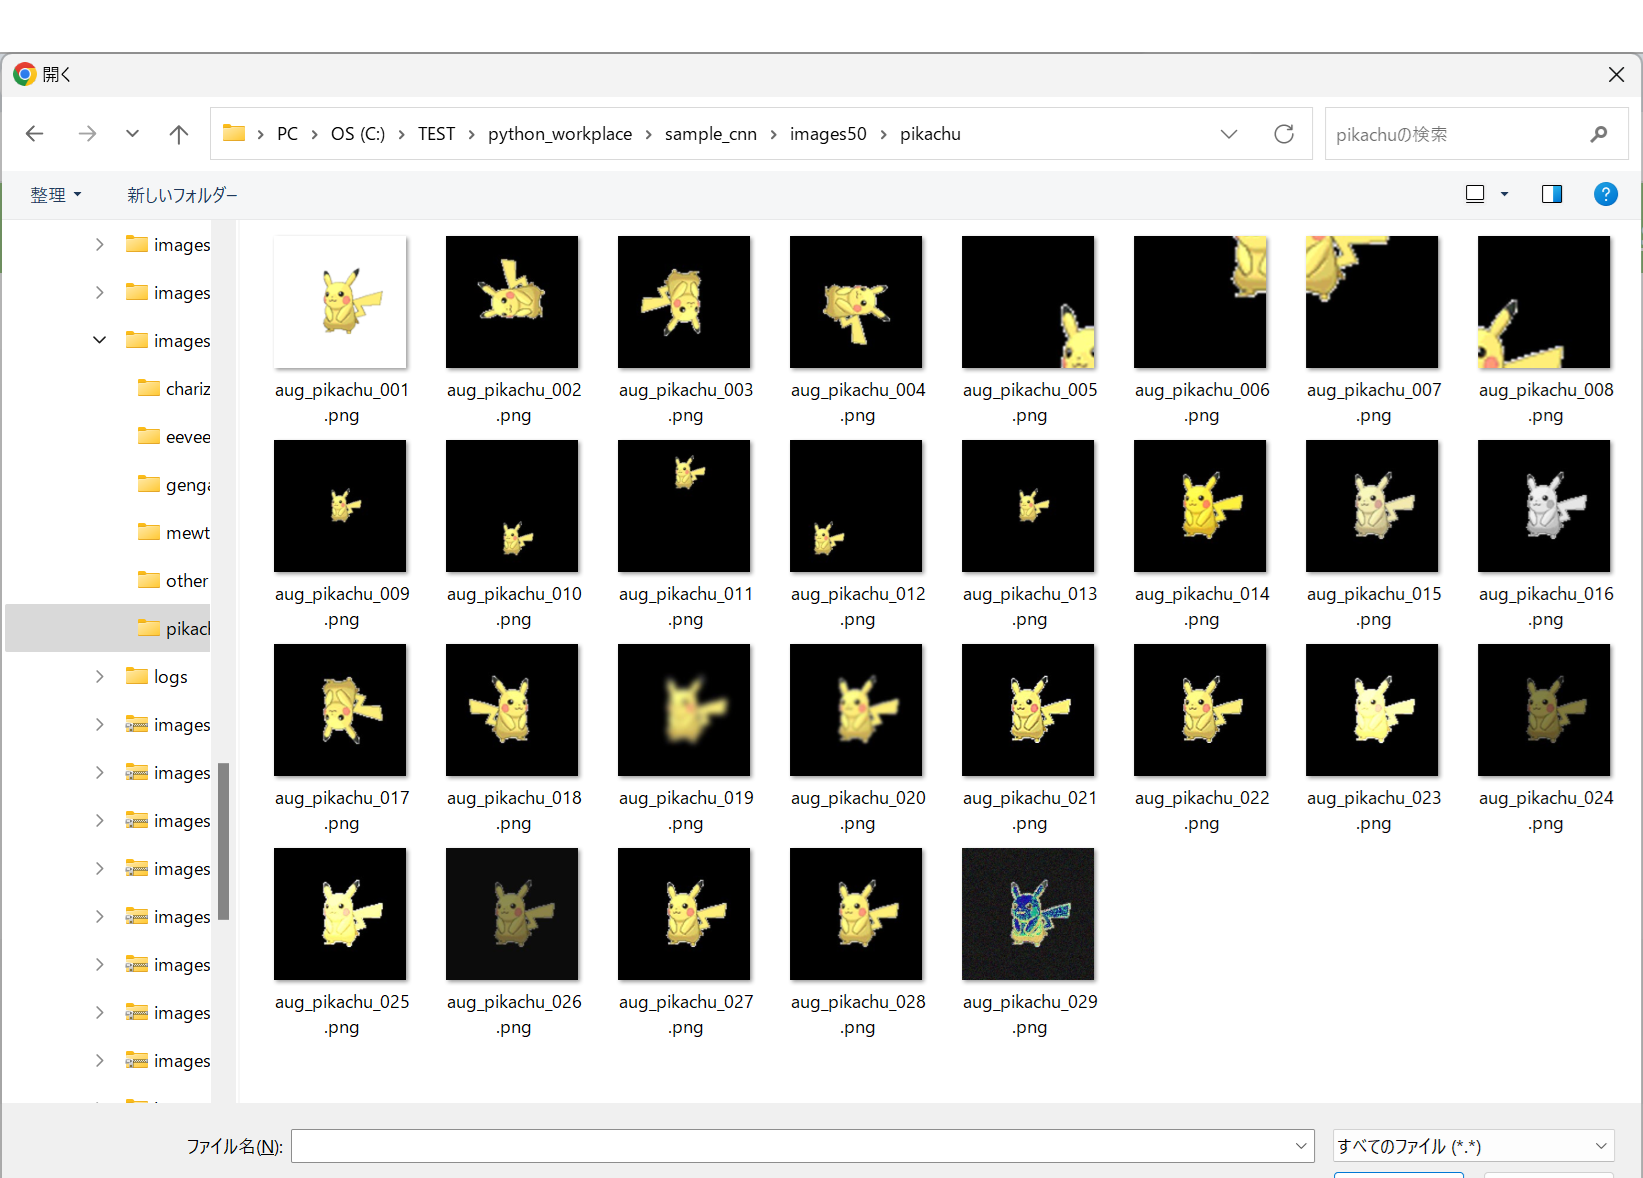Screen dimensions: 1643x1178
Task: Change the view layout with the view button
Action: pos(1475,194)
